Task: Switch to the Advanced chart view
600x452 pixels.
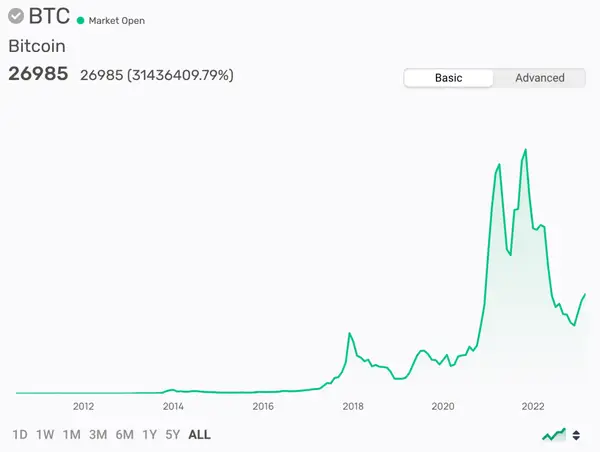Action: tap(540, 78)
